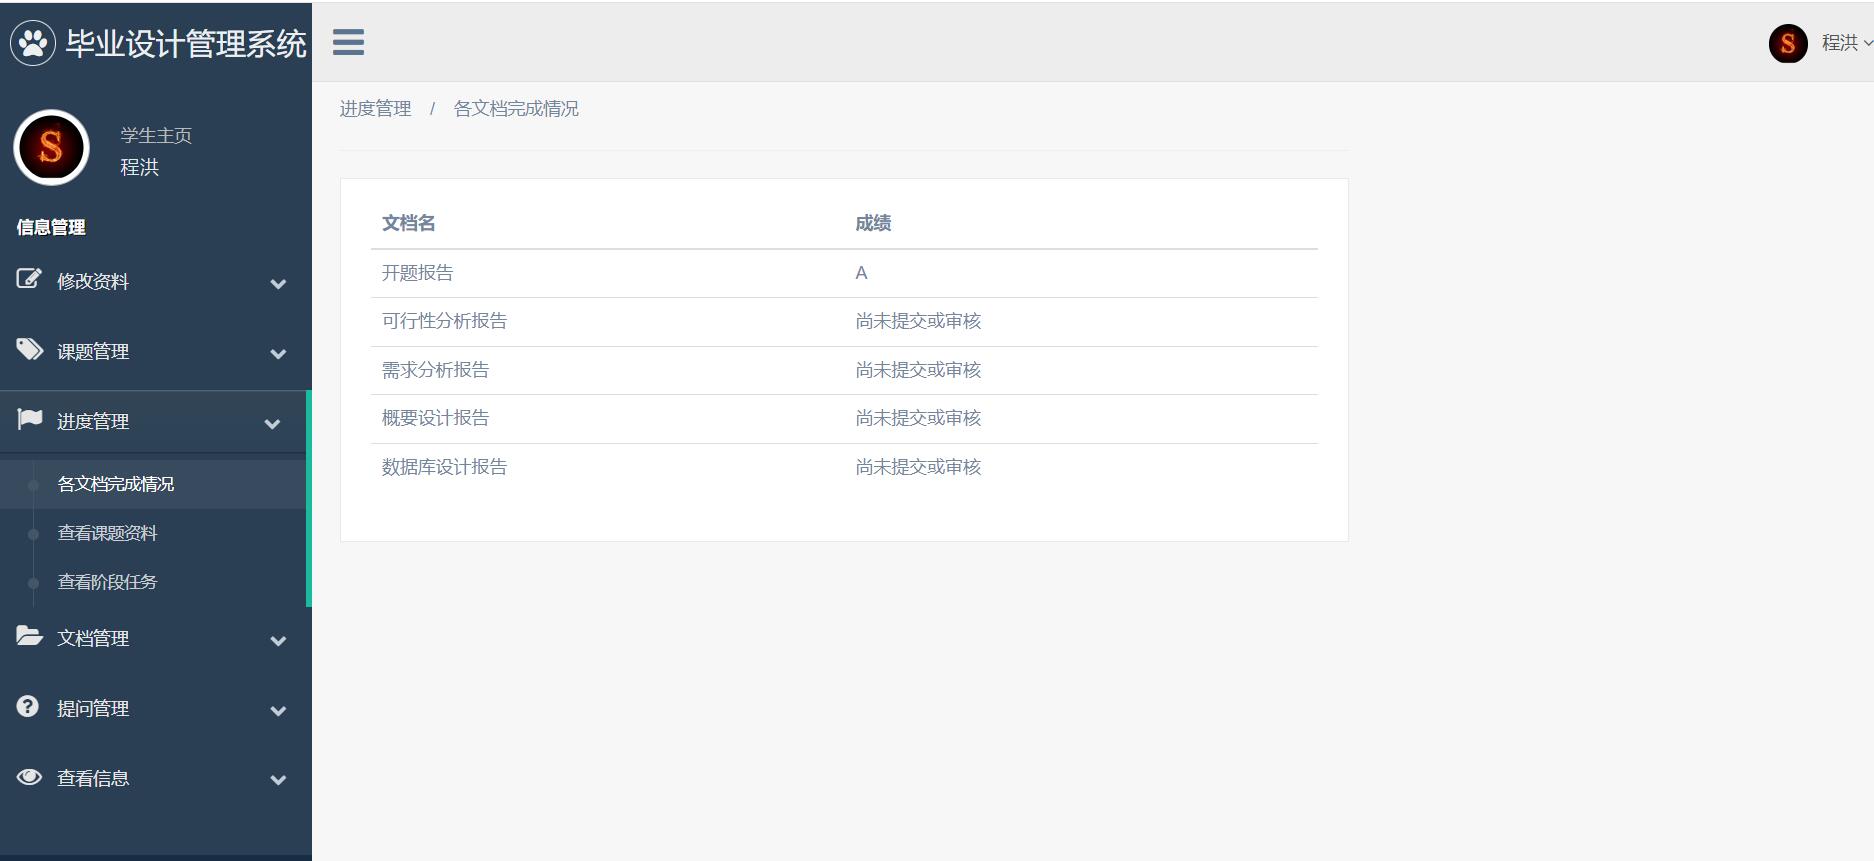Click the 学生主页 label in sidebar
This screenshot has height=861, width=1874.
coord(156,135)
